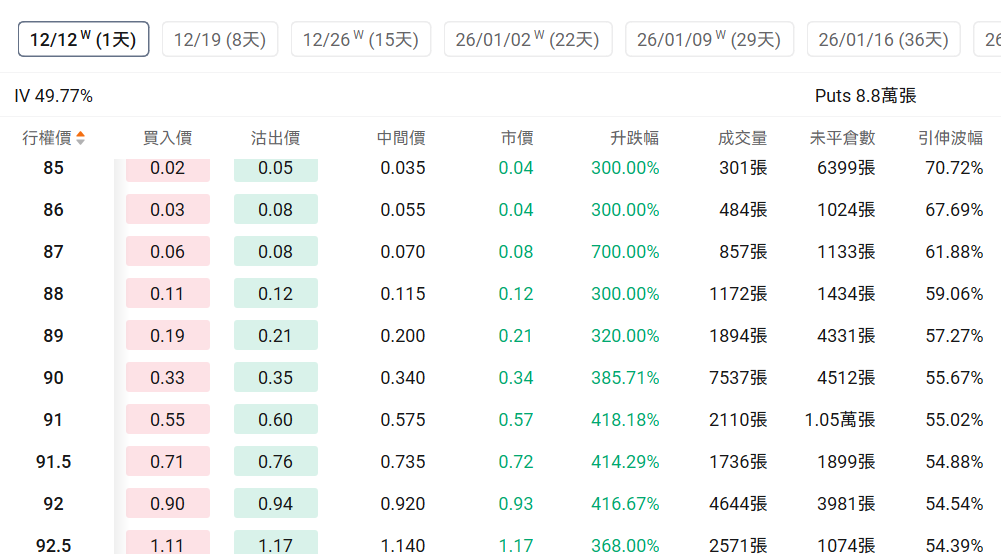Click the Puts 8.8萬張 label
This screenshot has width=1001, height=554.
pyautogui.click(x=865, y=96)
